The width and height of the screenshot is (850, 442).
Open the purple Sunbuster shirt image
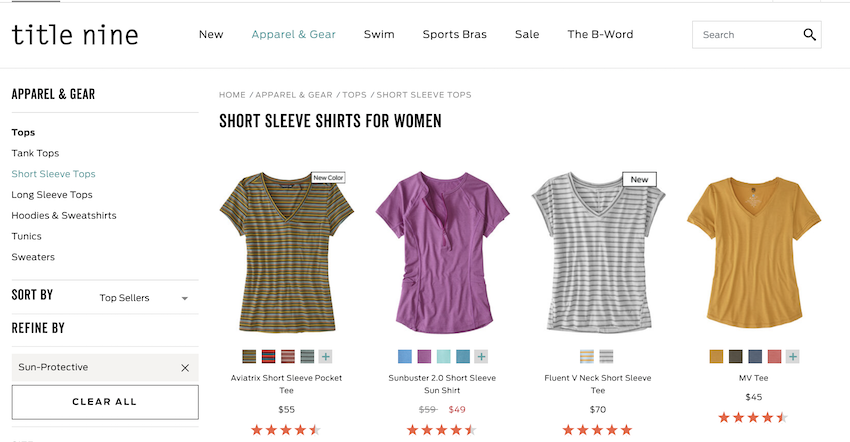(x=442, y=252)
